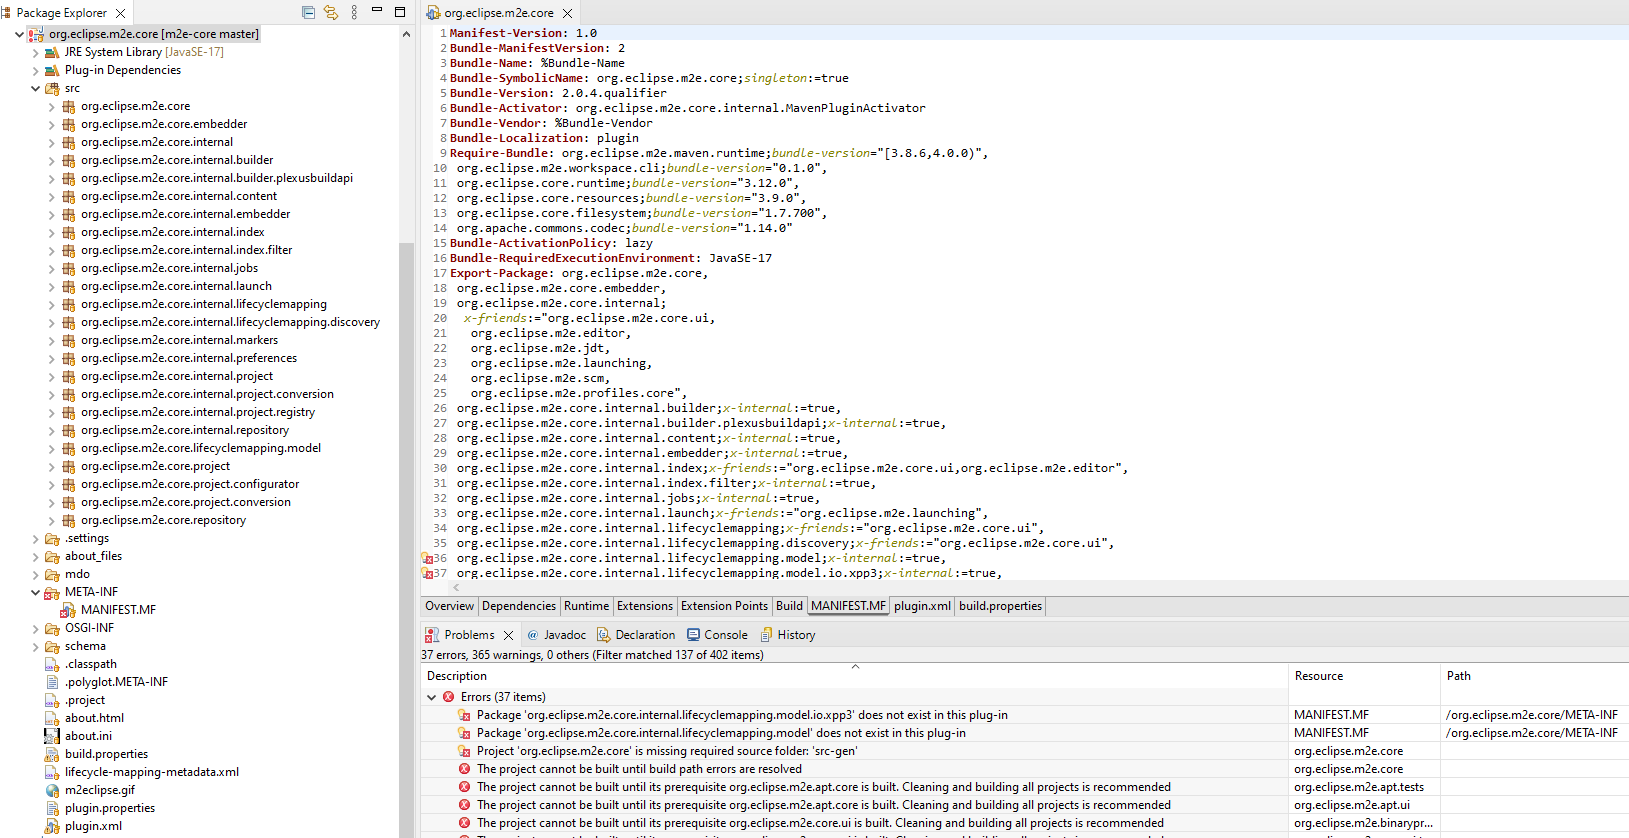This screenshot has height=838, width=1629.
Task: Click error marker on line 36
Action: click(427, 558)
